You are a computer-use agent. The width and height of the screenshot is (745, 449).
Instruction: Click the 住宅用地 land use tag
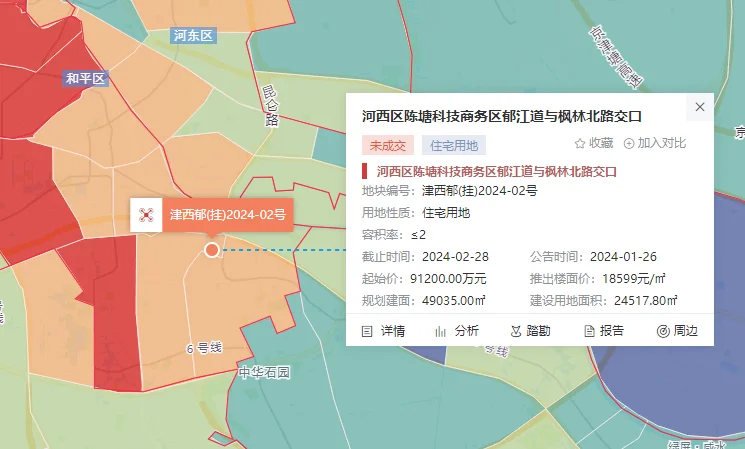[x=453, y=144]
